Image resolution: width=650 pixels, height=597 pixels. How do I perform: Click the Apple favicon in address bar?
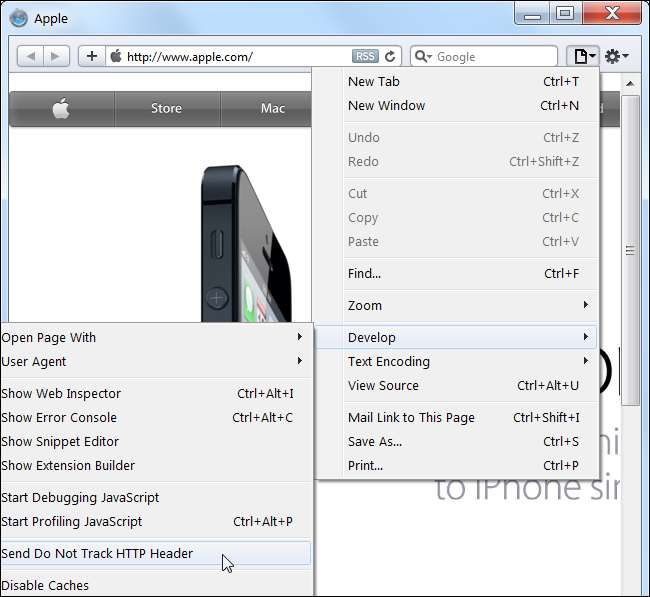[116, 56]
